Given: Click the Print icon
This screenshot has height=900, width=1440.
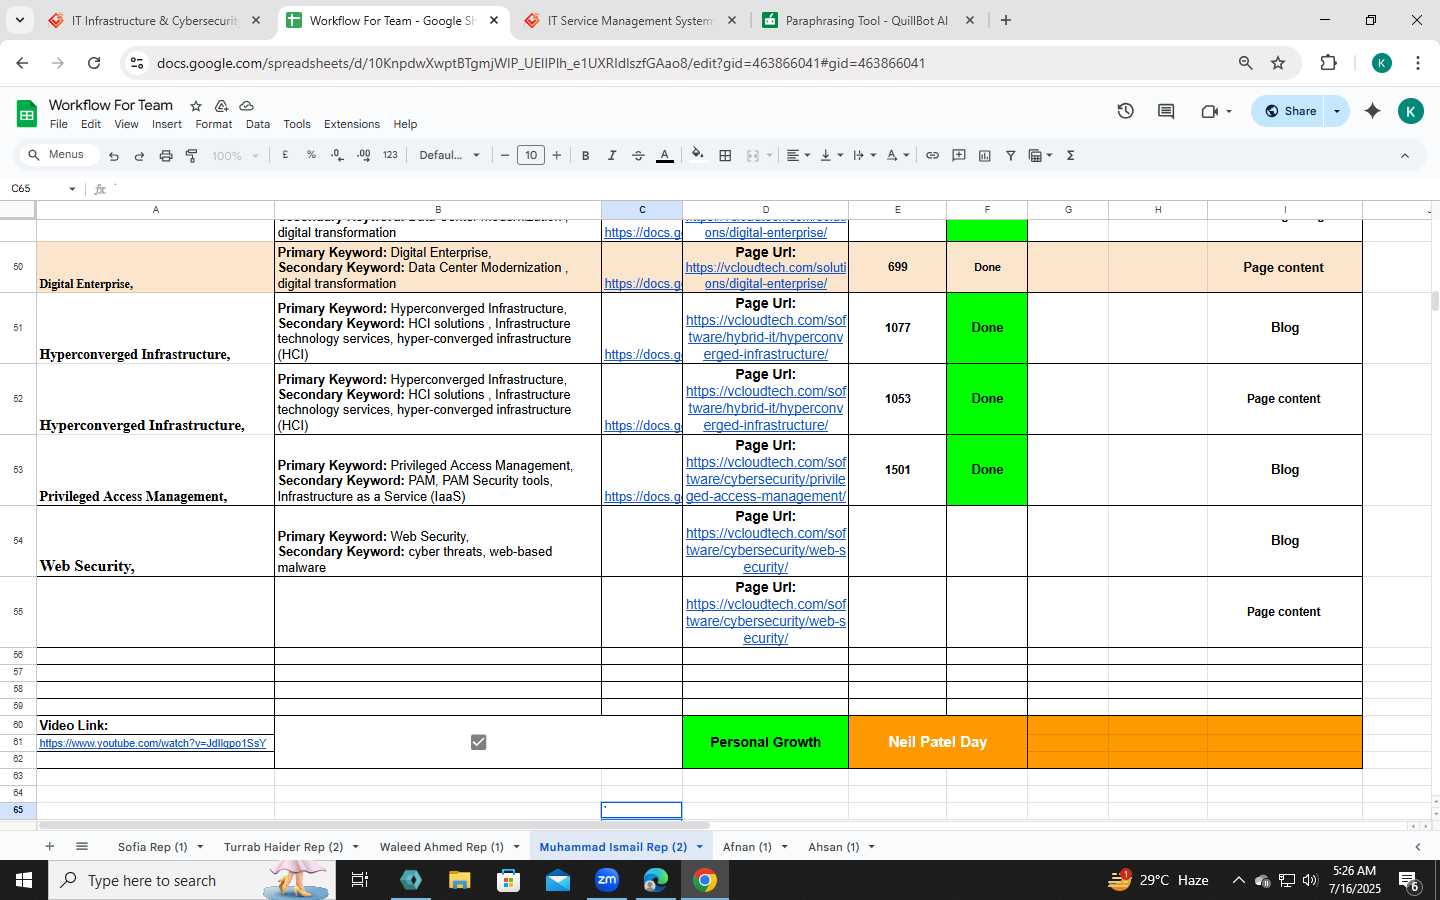Looking at the screenshot, I should pyautogui.click(x=166, y=156).
